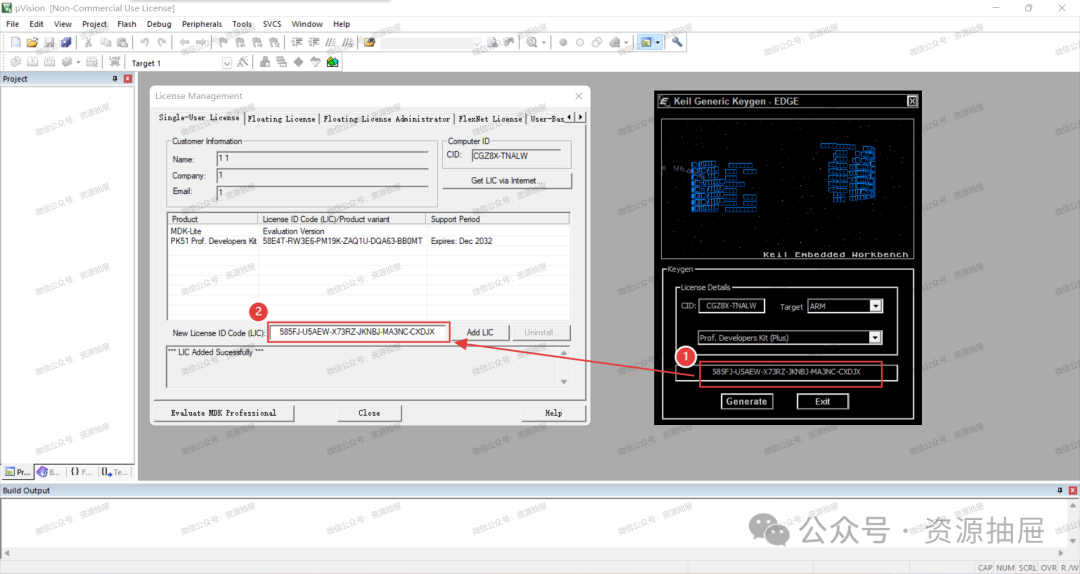Select the Single-User License tab
Viewport: 1080px width, 574px height.
(x=199, y=118)
